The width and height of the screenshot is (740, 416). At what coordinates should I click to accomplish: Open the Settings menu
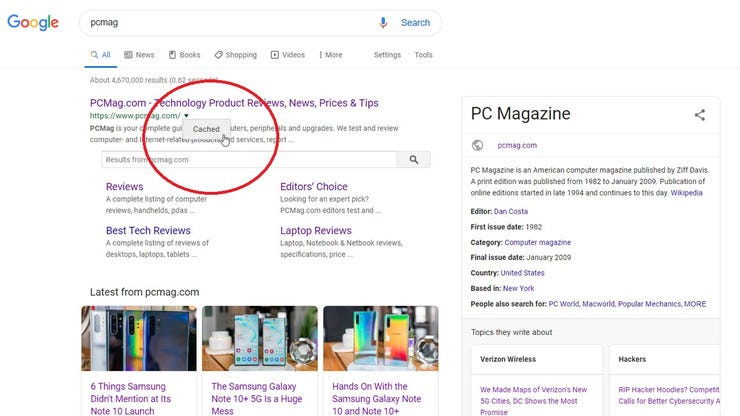pyautogui.click(x=387, y=55)
